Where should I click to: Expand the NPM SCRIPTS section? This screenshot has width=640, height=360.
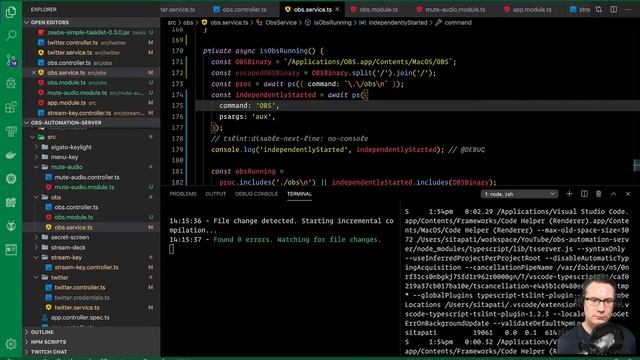coord(91,342)
